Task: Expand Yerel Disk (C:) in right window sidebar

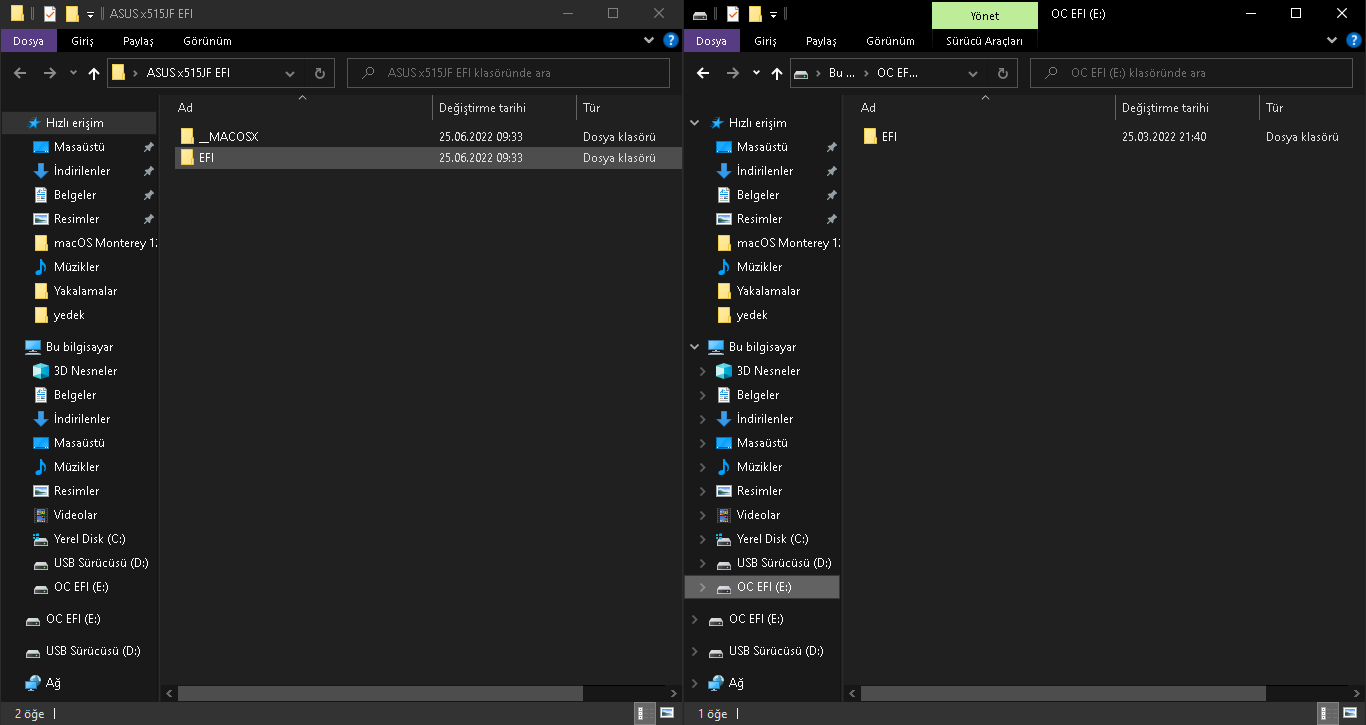Action: coord(702,539)
